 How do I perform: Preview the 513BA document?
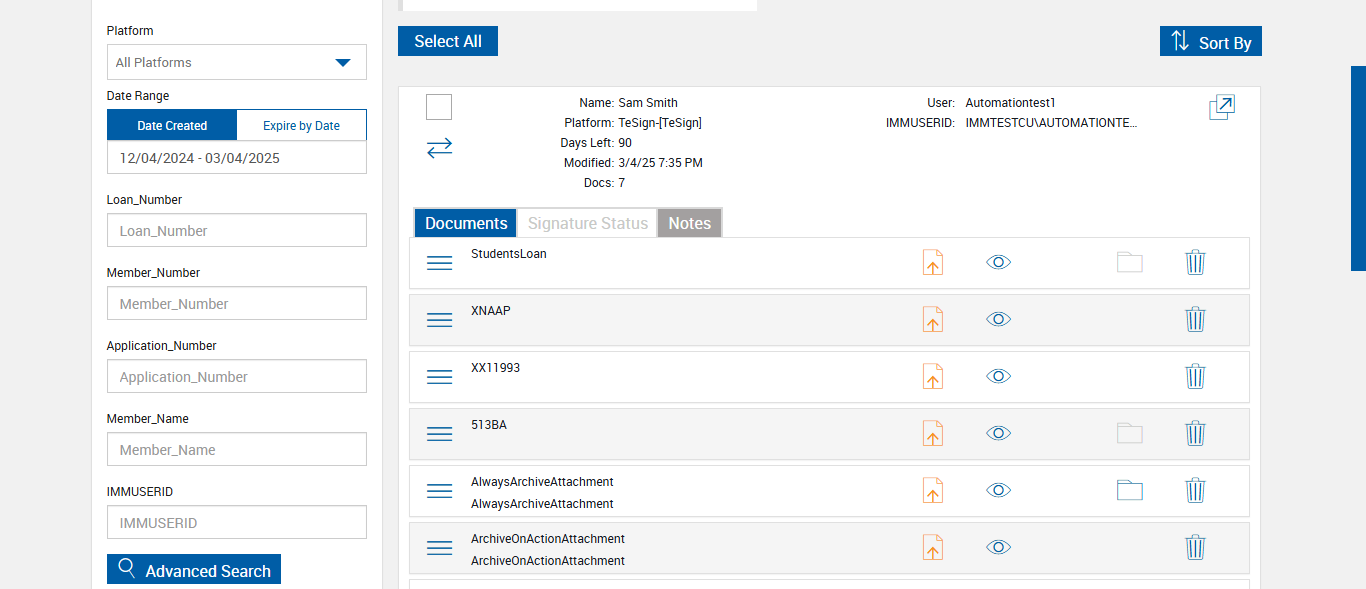(x=998, y=433)
